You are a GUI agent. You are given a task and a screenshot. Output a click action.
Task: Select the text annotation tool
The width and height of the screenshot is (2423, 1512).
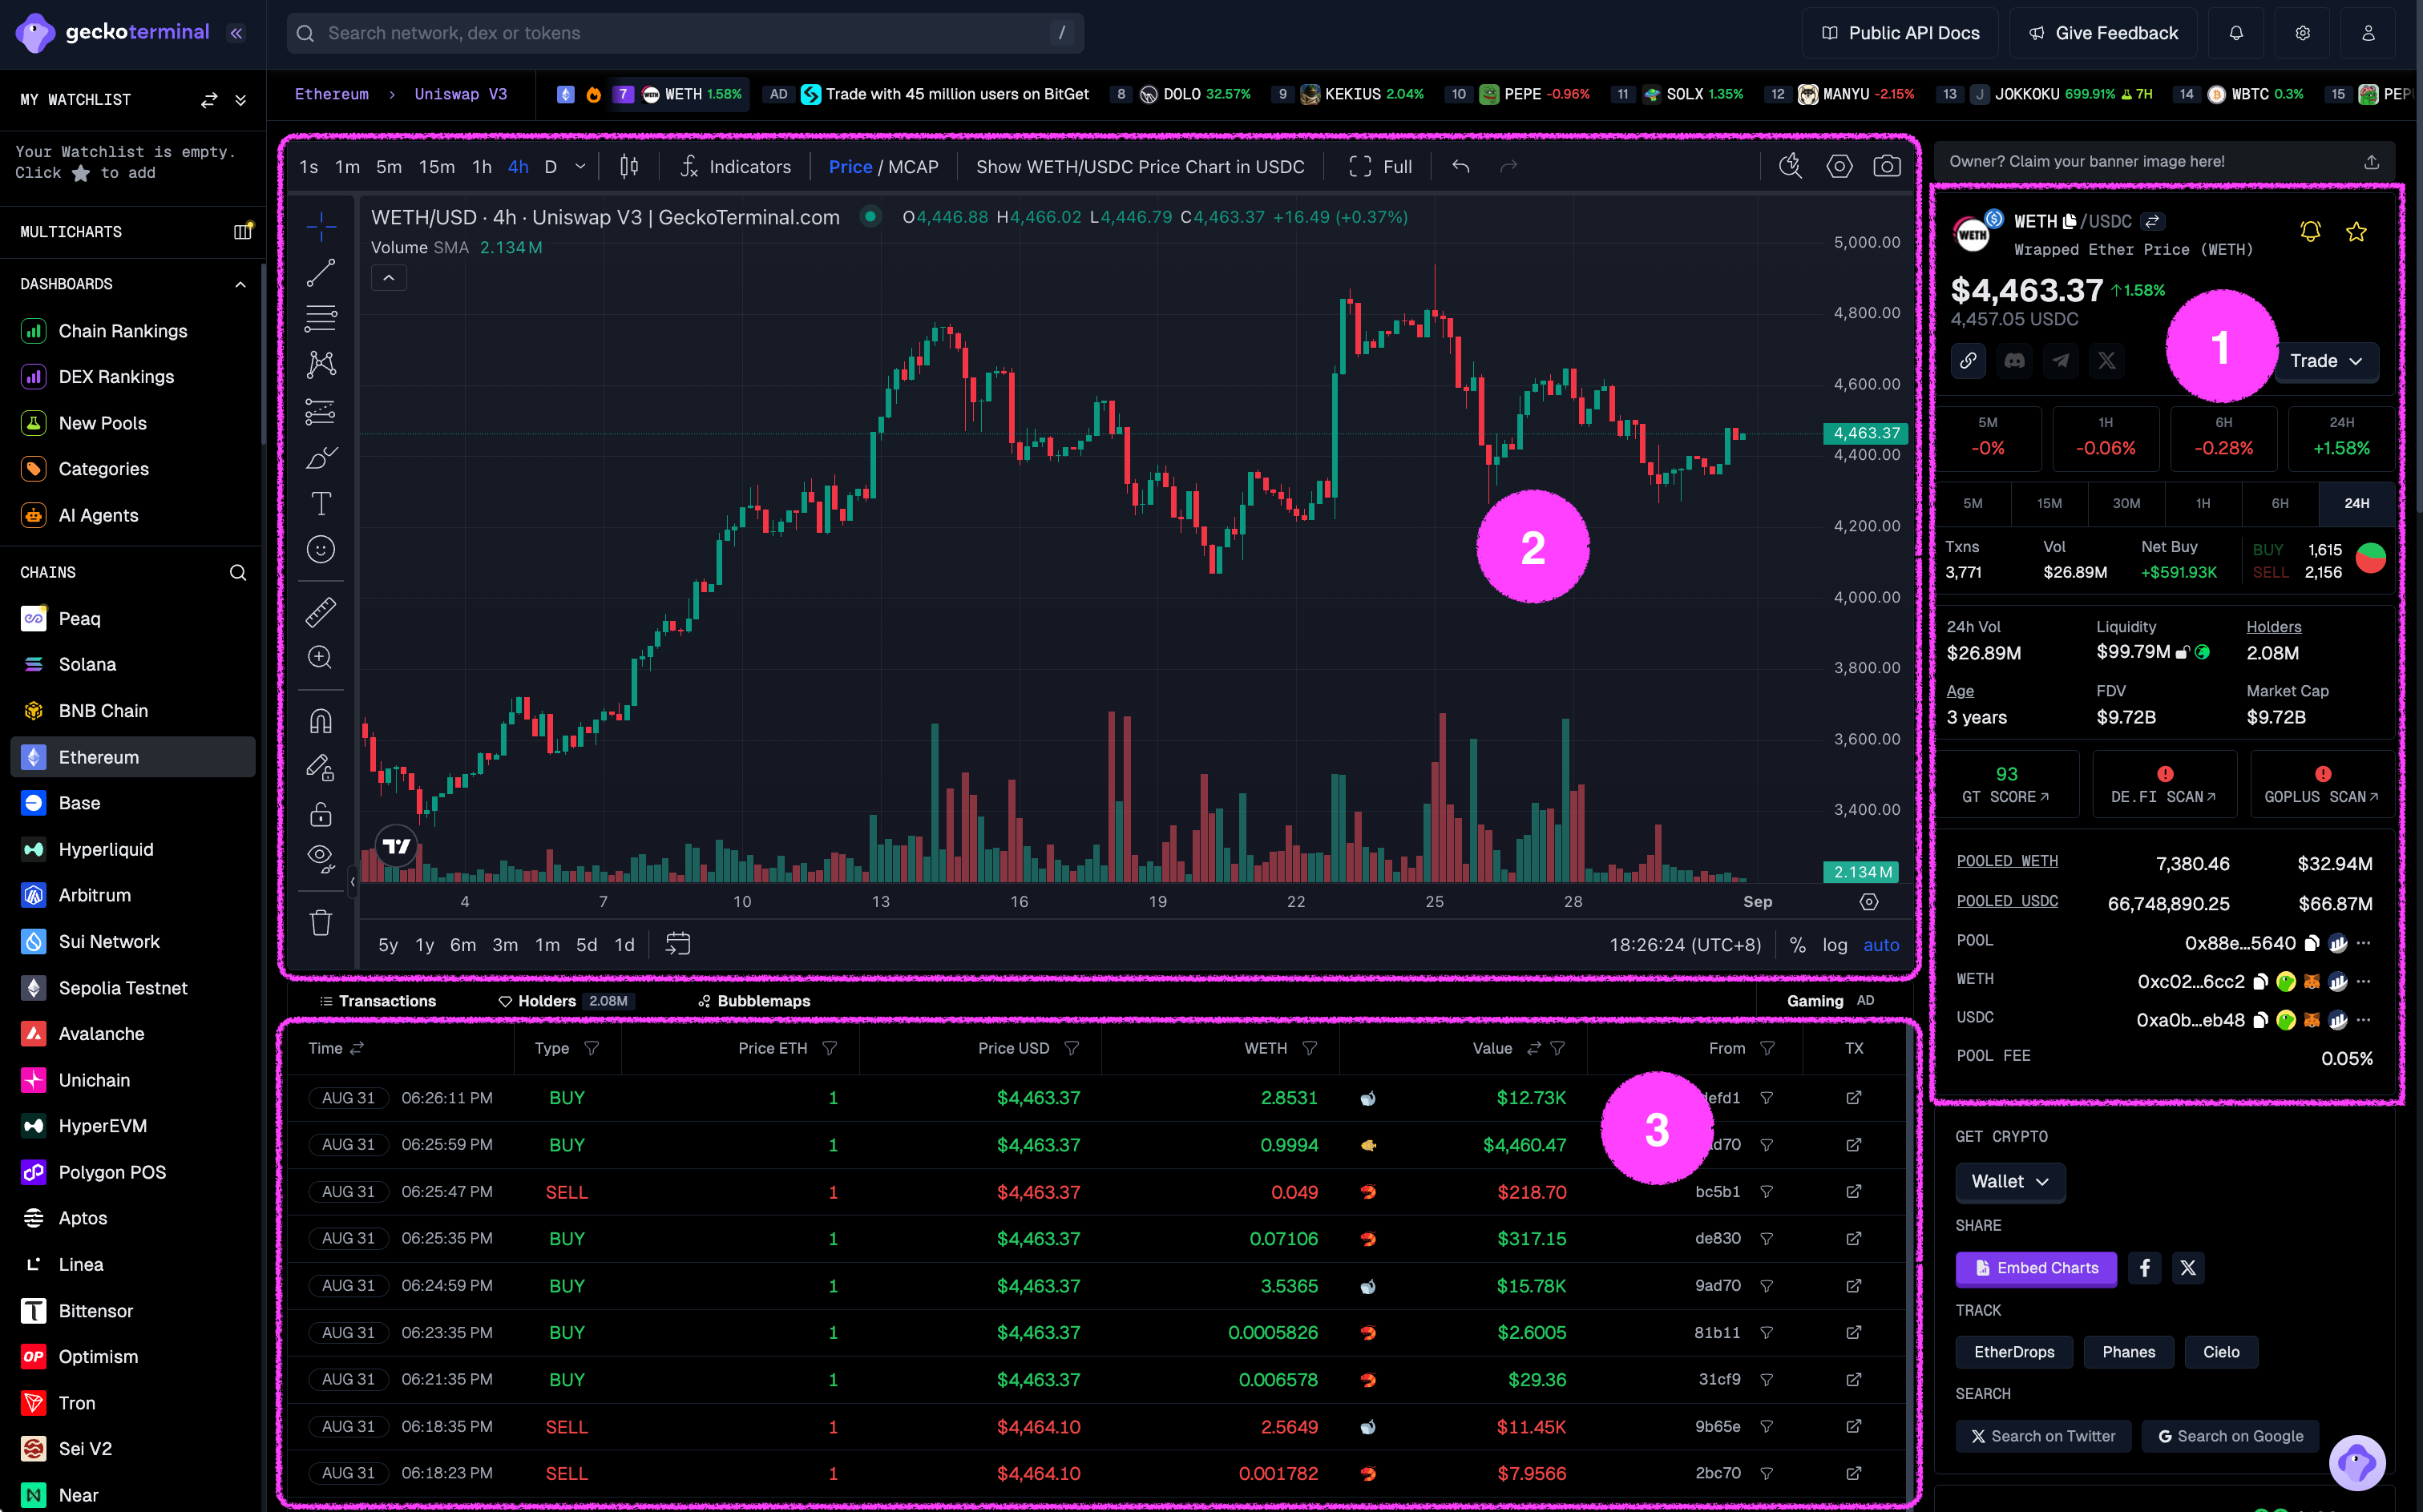coord(321,503)
